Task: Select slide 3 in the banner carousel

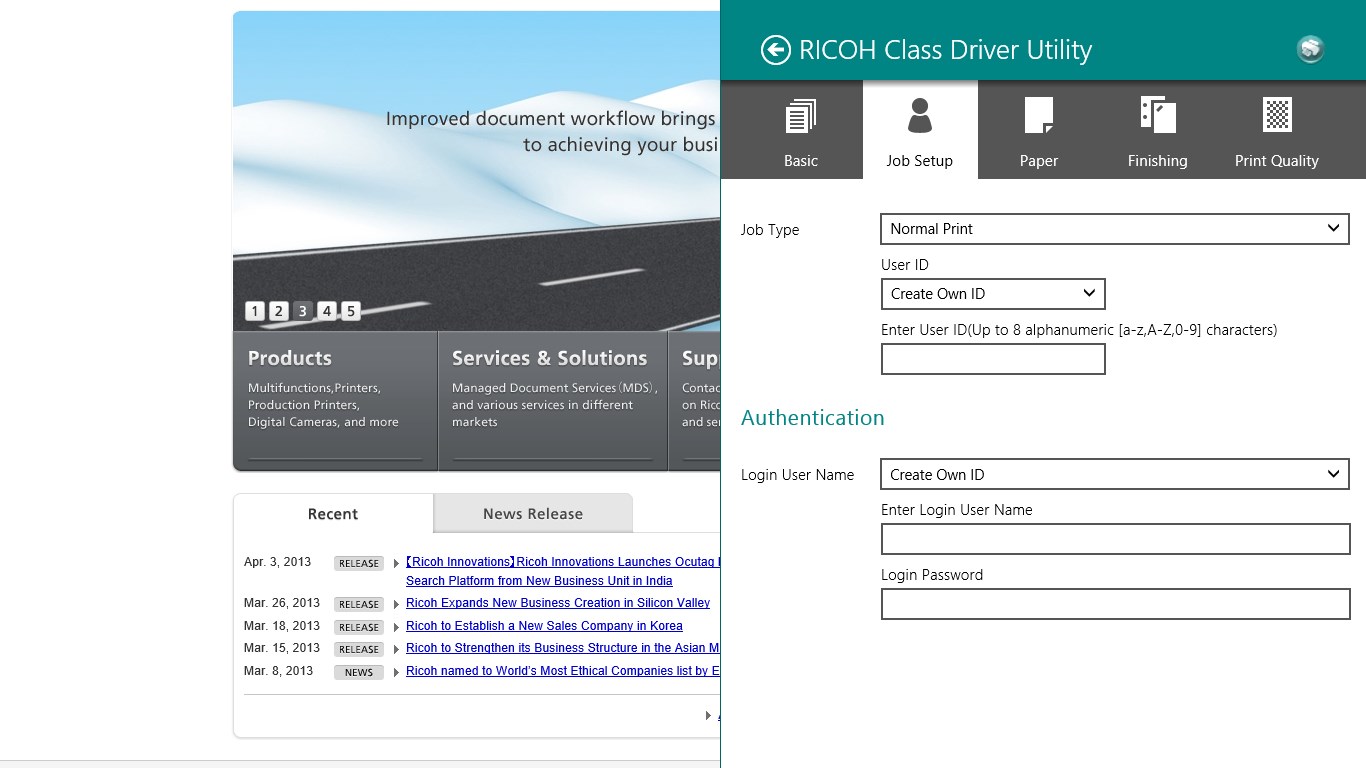Action: point(303,311)
